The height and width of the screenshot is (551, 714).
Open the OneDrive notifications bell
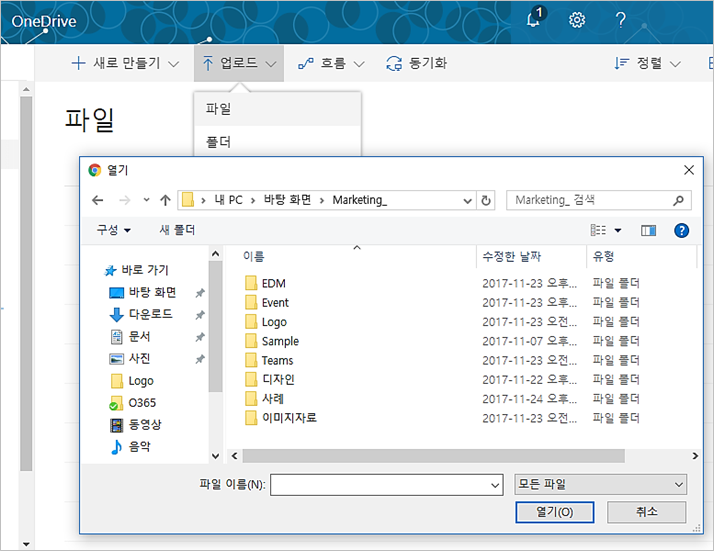pos(535,19)
